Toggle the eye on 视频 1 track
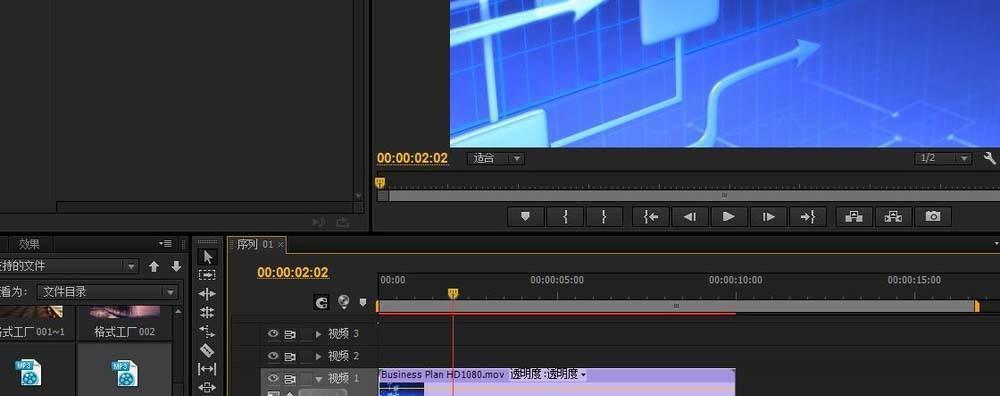 click(273, 378)
